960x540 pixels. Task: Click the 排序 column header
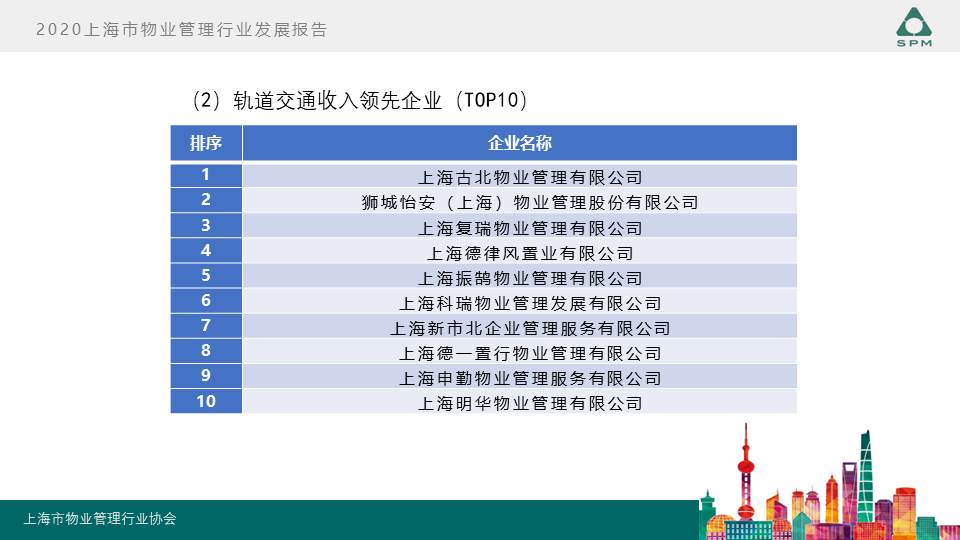pos(206,143)
